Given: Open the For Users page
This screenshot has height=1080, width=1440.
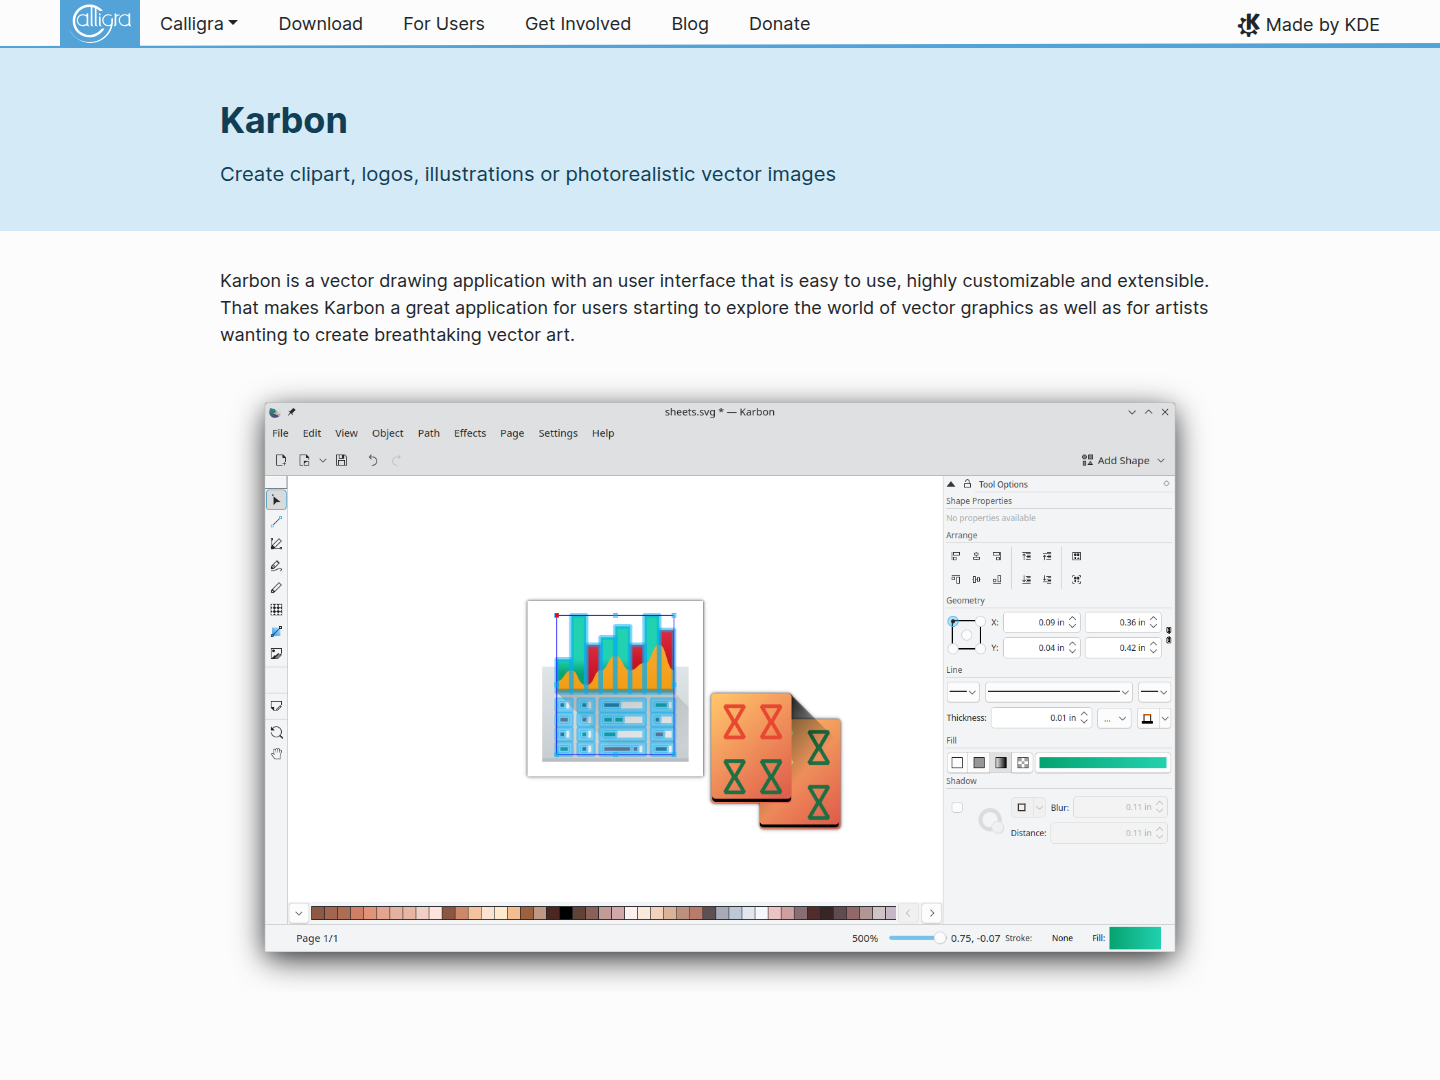Looking at the screenshot, I should [444, 24].
